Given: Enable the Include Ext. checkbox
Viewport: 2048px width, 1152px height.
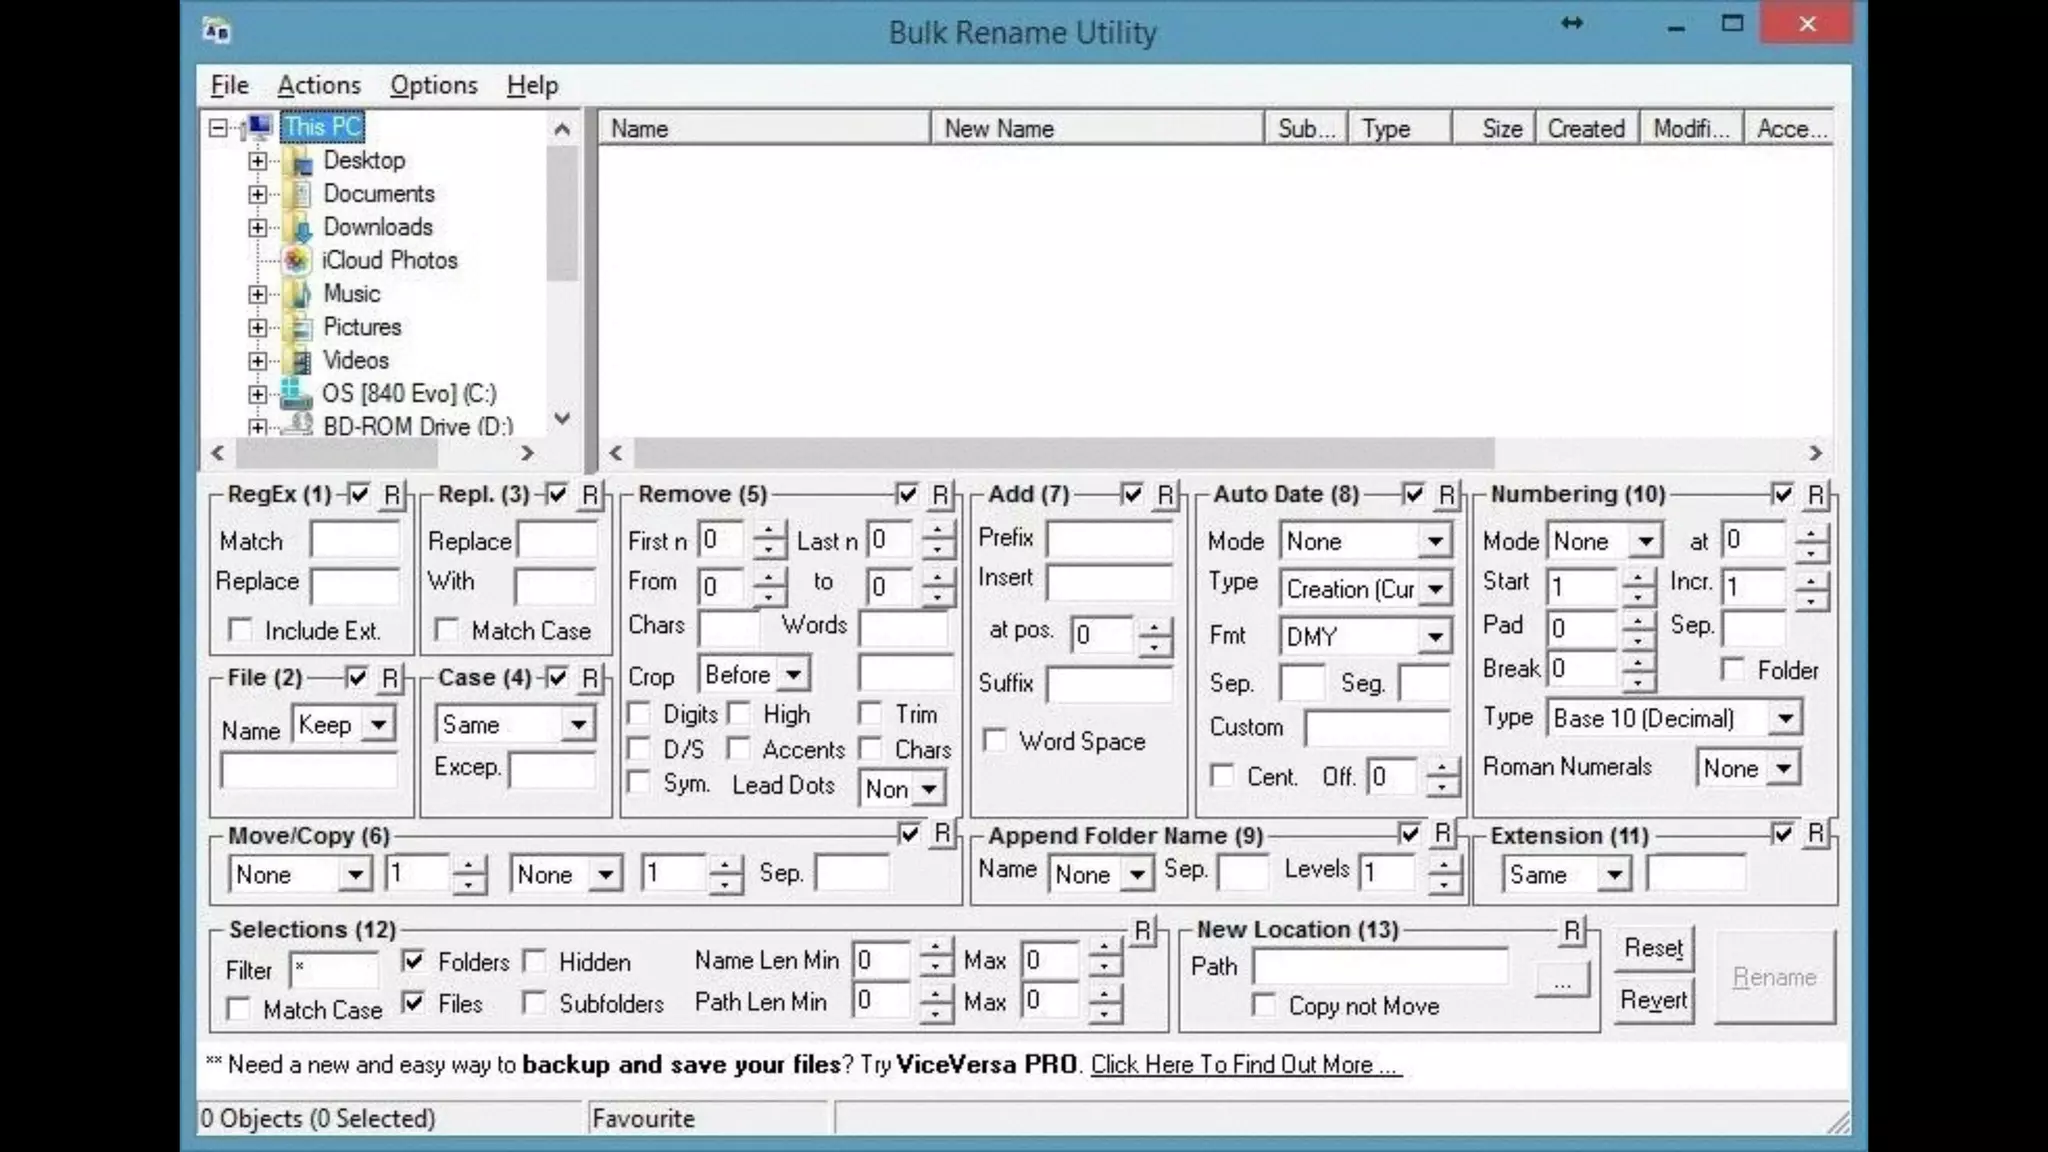Looking at the screenshot, I should (240, 630).
